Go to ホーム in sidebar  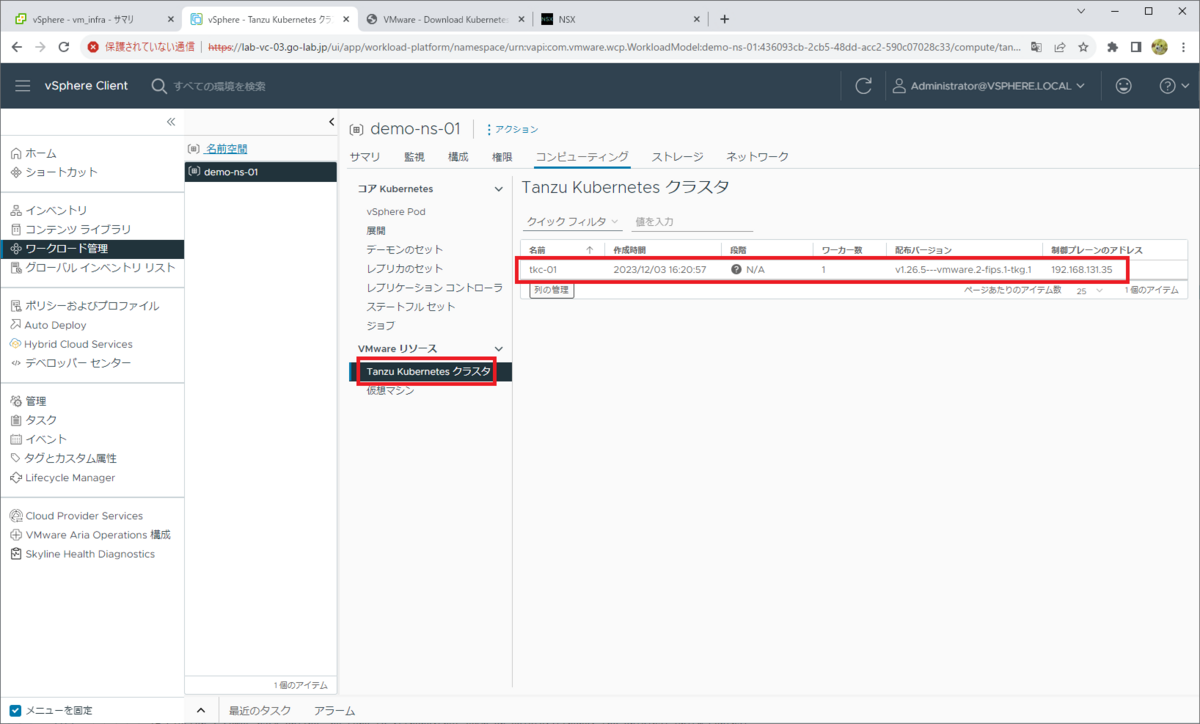33,153
